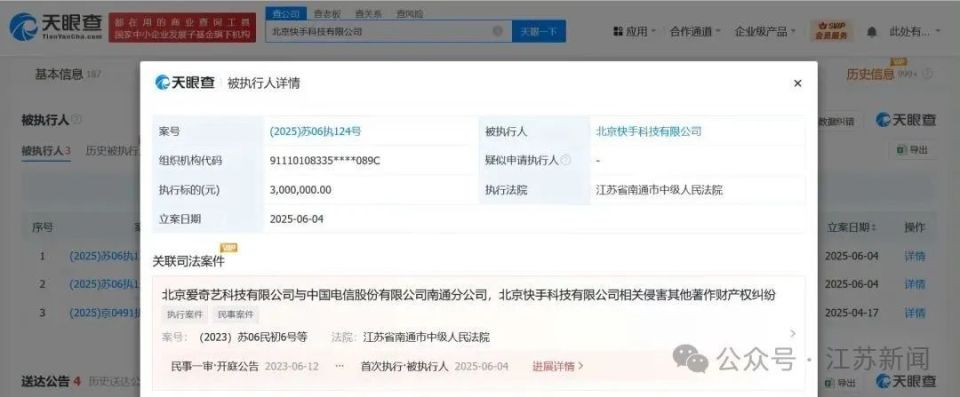The image size is (960, 397).
Task: Open the row 2 case link (2025)苏06执
Action: [105, 284]
